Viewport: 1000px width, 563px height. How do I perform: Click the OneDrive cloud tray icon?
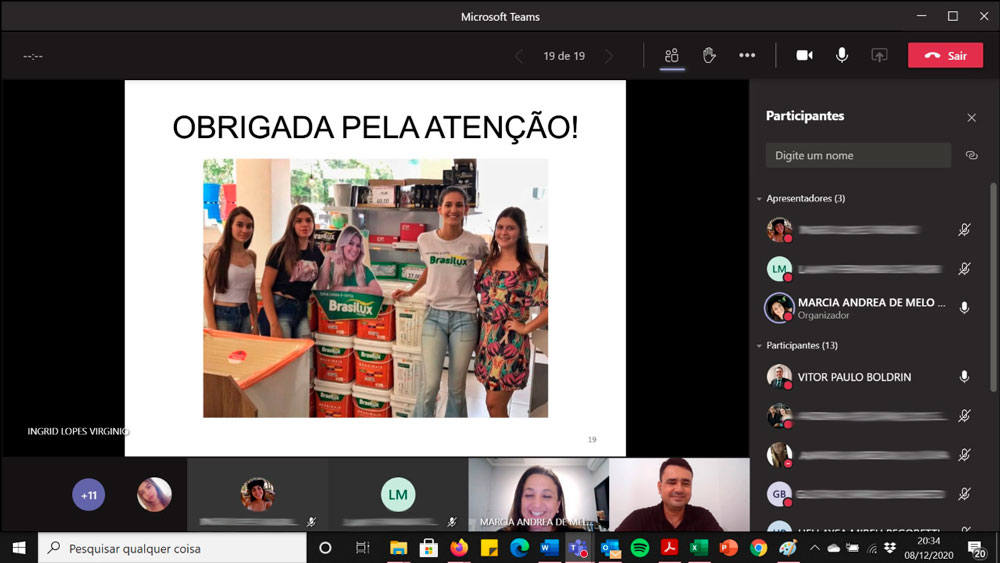(834, 548)
